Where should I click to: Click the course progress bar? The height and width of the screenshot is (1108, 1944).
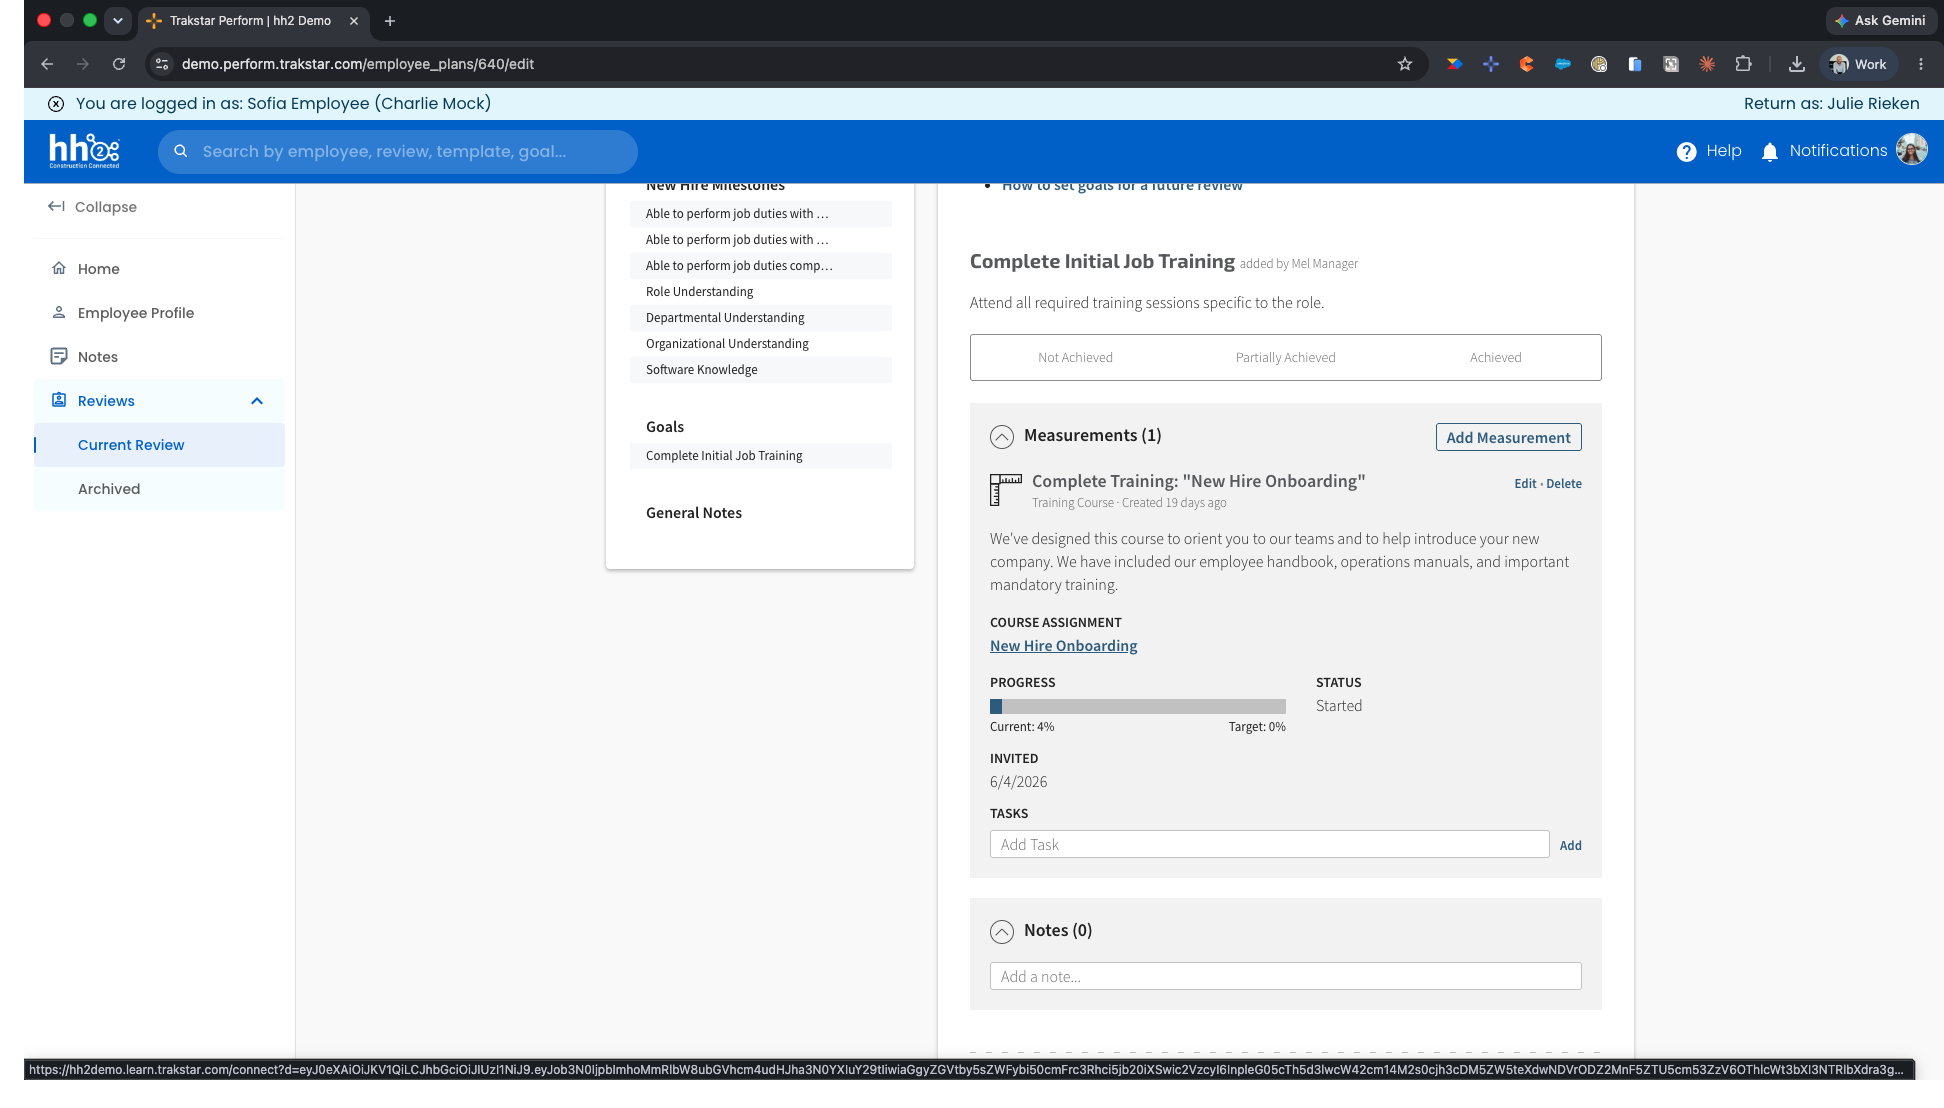tap(1138, 706)
